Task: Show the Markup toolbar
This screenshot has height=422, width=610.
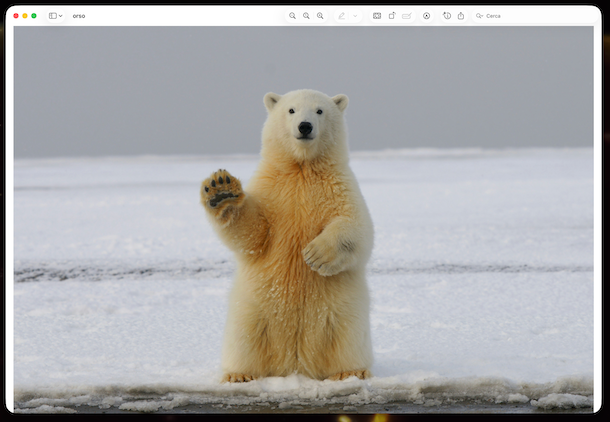Action: point(427,16)
